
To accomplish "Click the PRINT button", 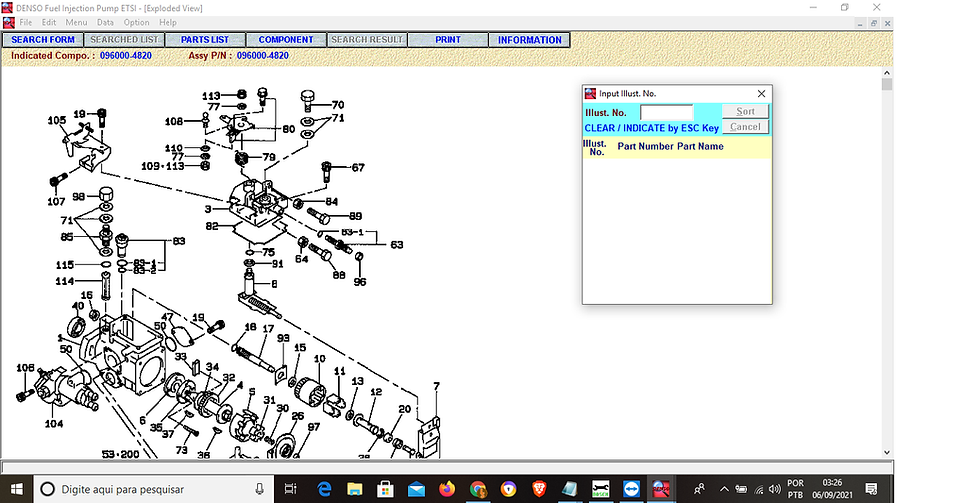I will pyautogui.click(x=448, y=39).
